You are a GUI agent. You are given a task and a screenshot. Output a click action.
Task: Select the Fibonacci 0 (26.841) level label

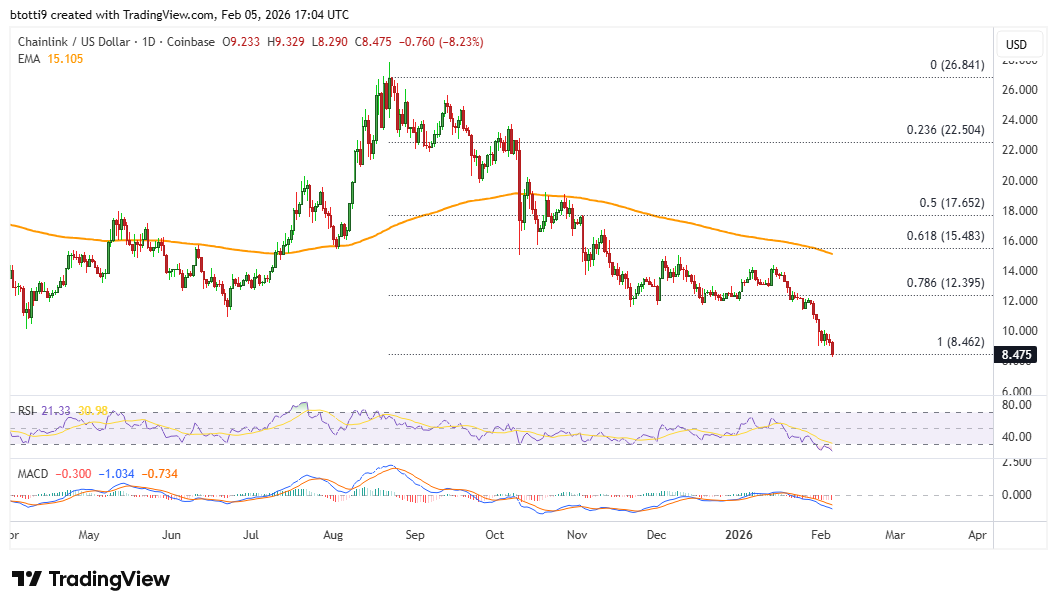[957, 65]
